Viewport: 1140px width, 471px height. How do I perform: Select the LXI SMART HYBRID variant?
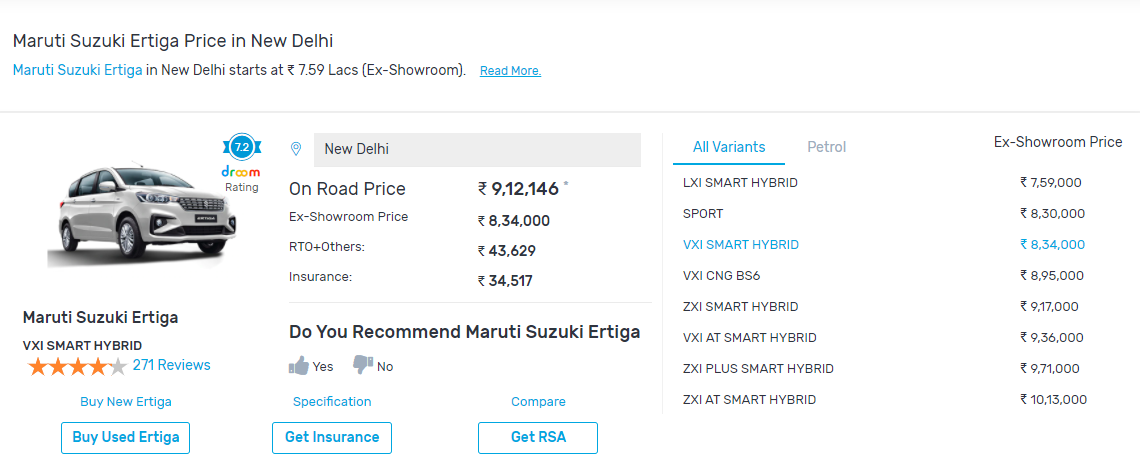[740, 183]
